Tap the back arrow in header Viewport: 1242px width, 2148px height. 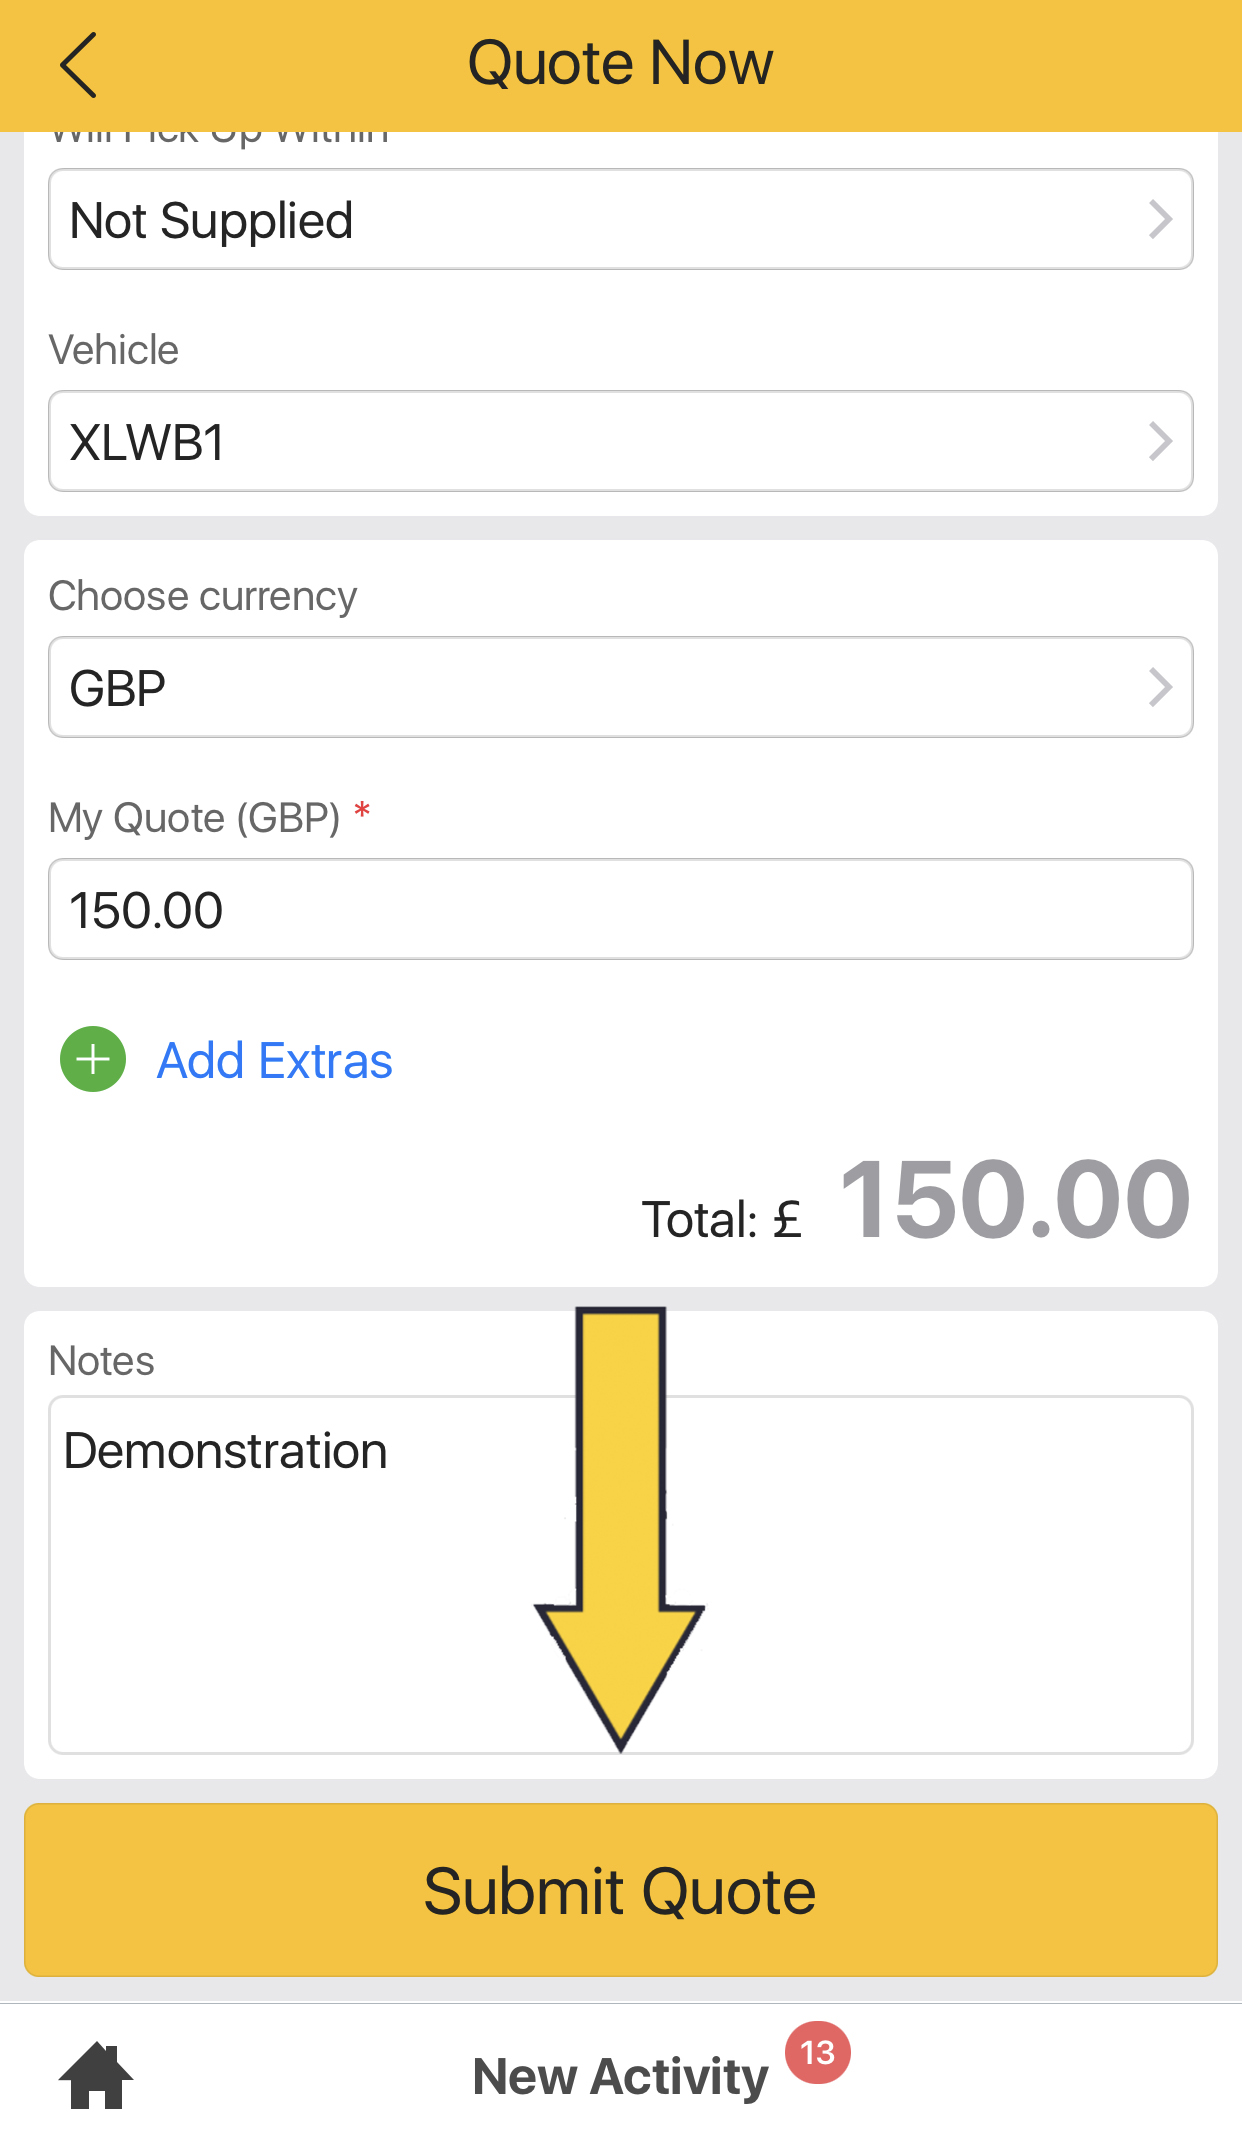click(x=78, y=65)
